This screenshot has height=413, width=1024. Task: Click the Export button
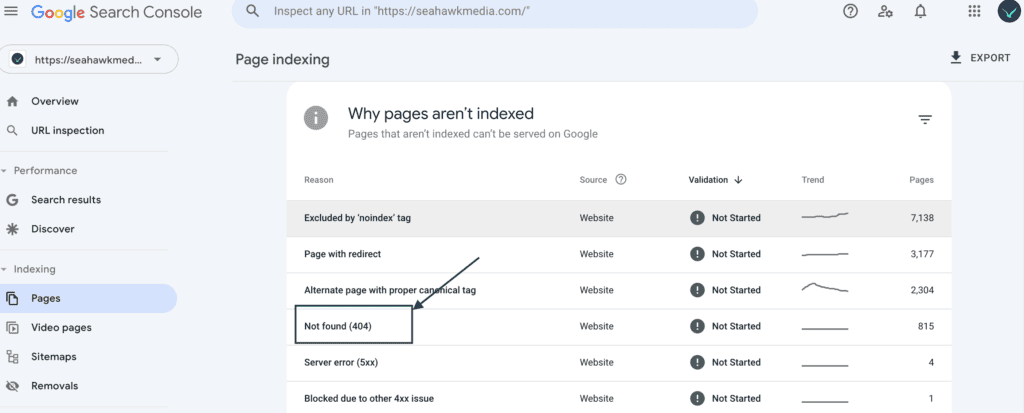[979, 58]
